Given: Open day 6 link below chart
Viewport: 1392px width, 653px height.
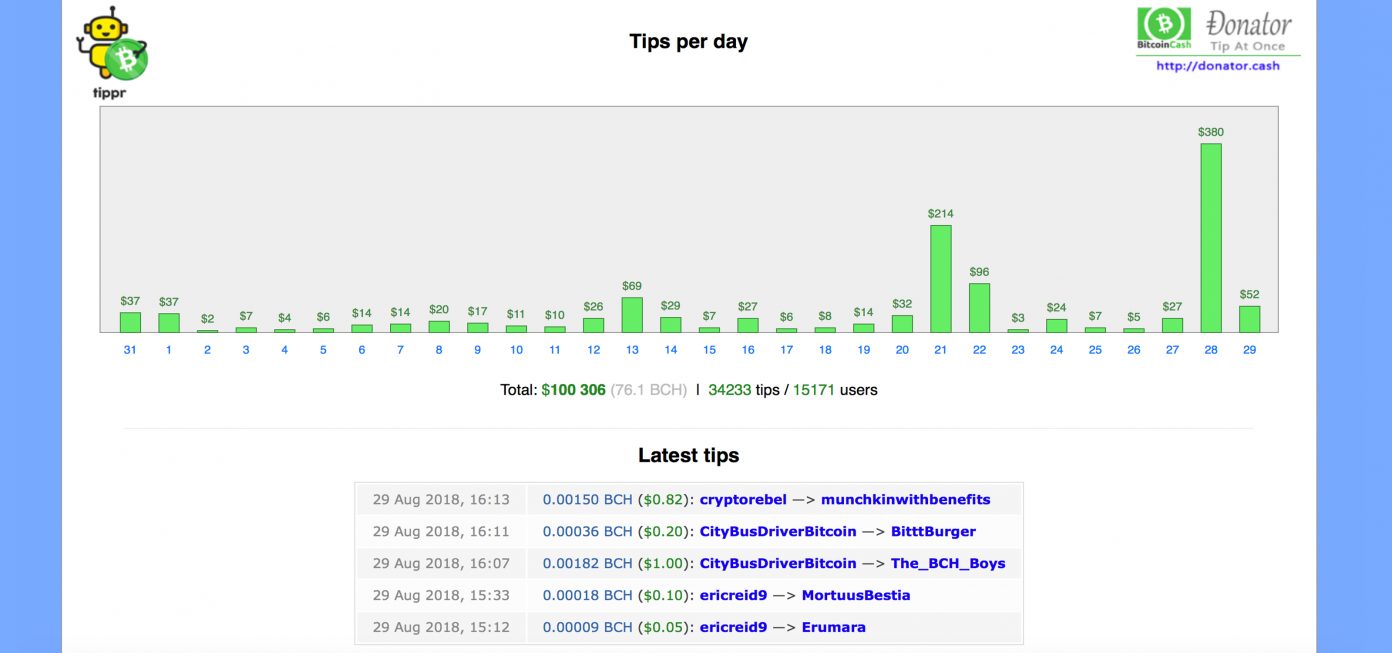Looking at the screenshot, I should point(362,350).
